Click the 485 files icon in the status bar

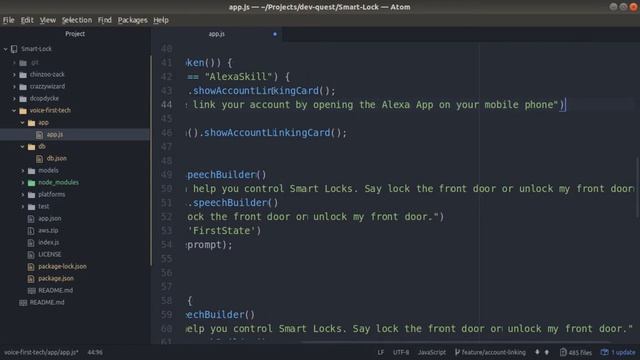click(563, 352)
